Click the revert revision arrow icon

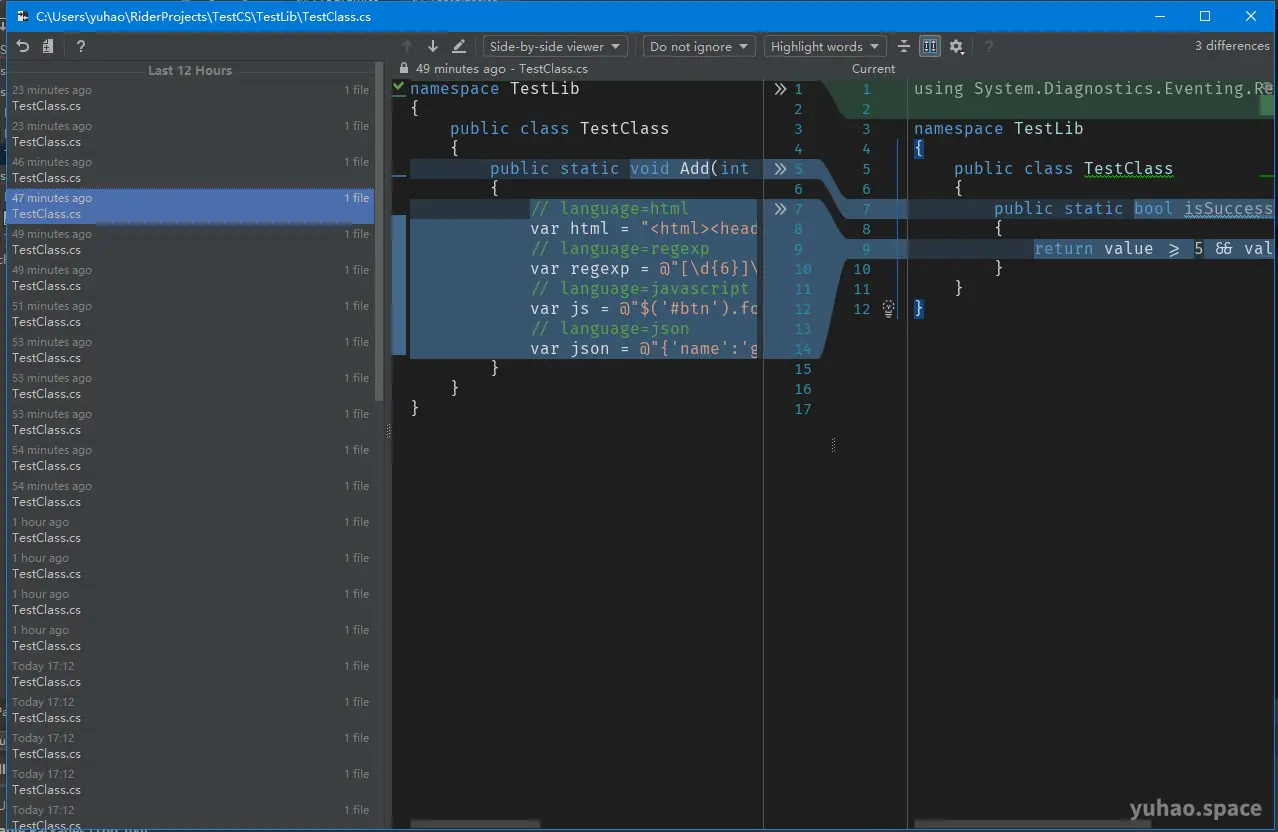21,45
